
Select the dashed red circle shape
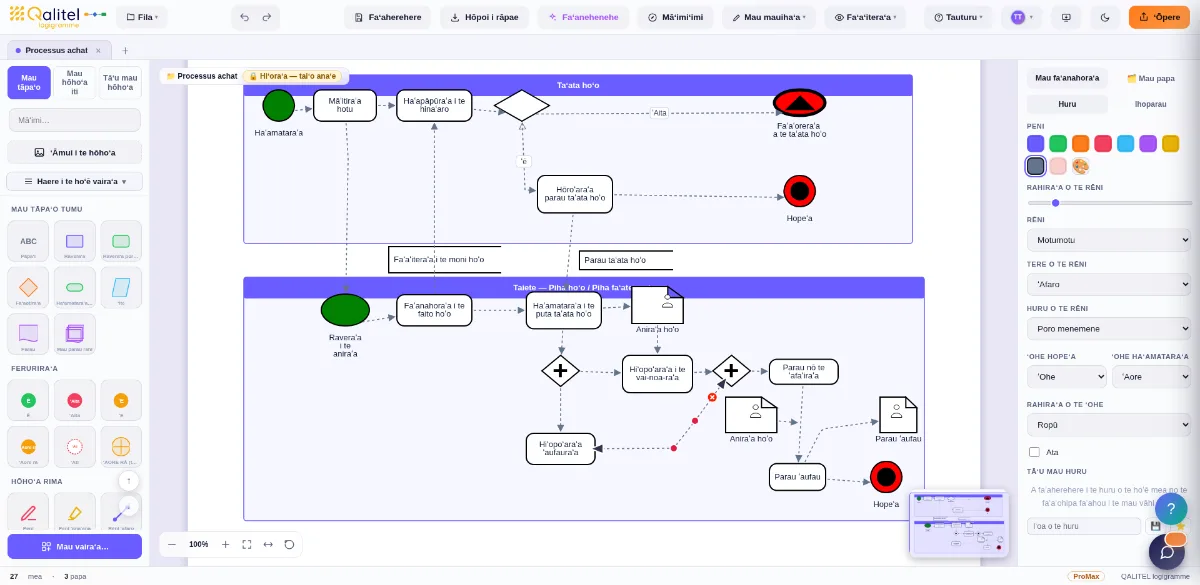tap(75, 447)
